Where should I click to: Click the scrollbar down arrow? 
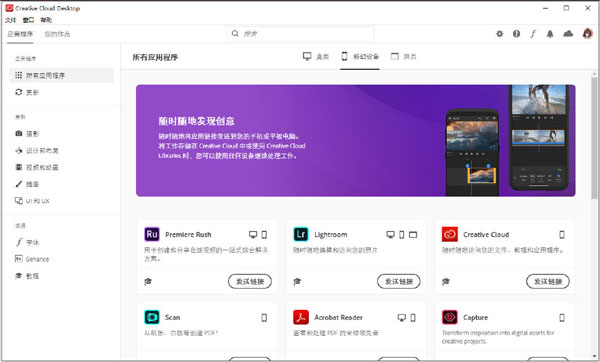coord(594,356)
